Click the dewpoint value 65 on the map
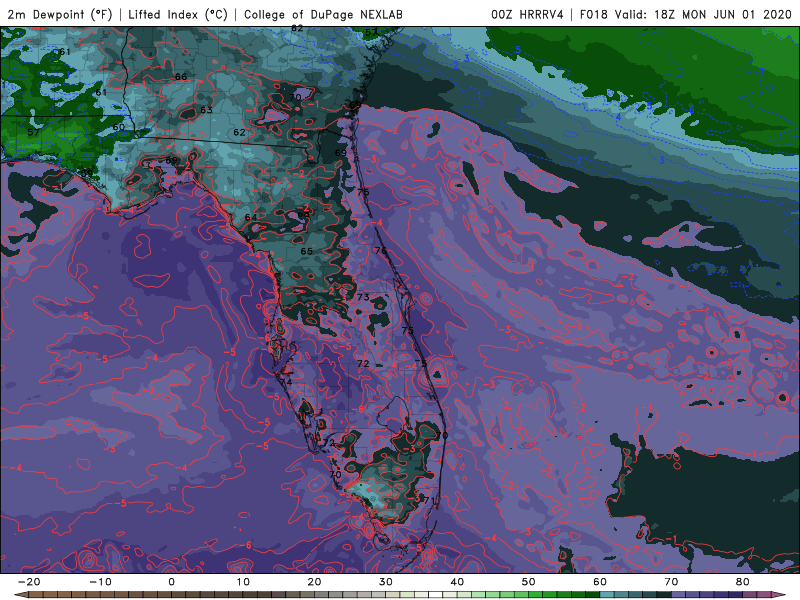The height and width of the screenshot is (600, 800). (x=307, y=251)
